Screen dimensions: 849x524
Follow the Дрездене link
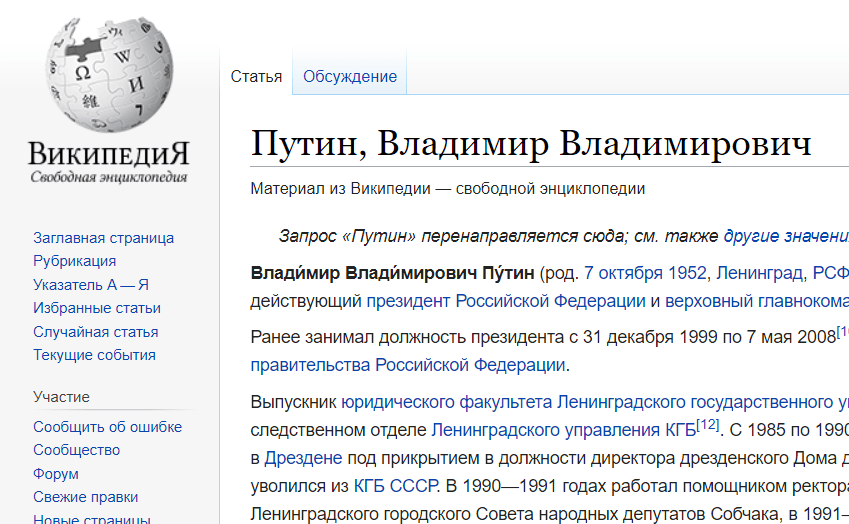(x=303, y=458)
